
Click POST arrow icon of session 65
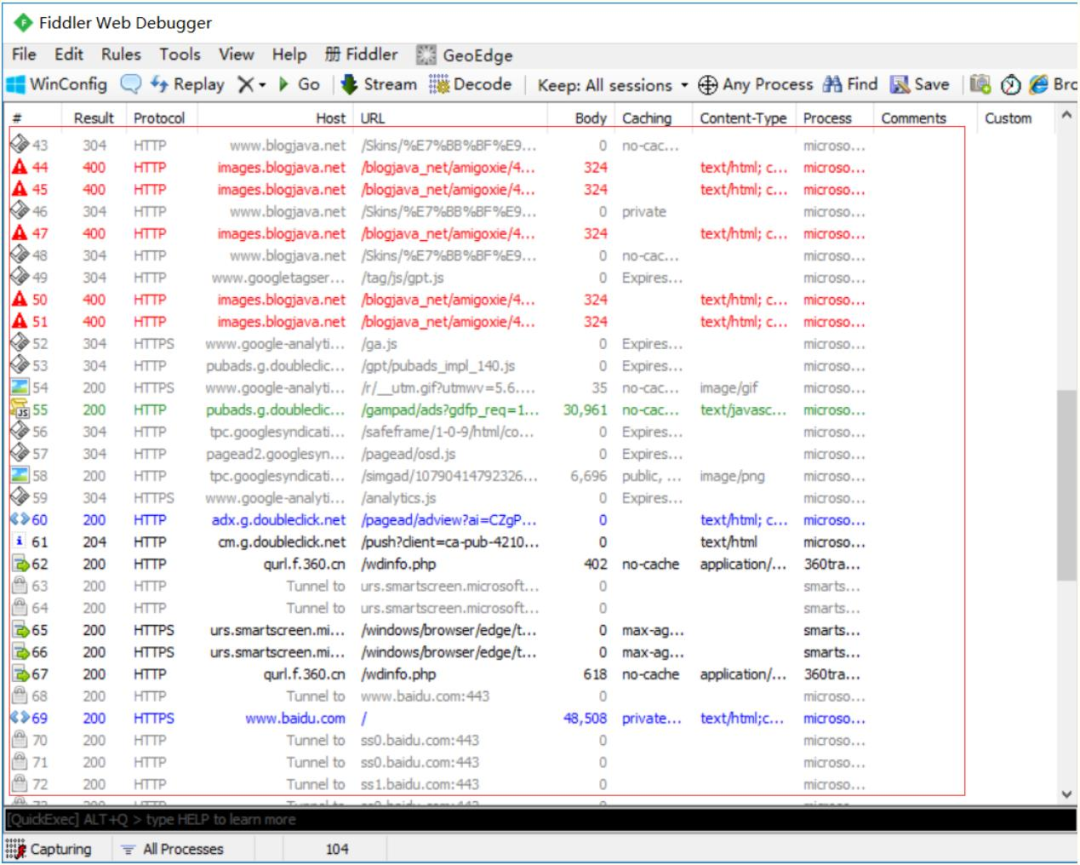21,630
